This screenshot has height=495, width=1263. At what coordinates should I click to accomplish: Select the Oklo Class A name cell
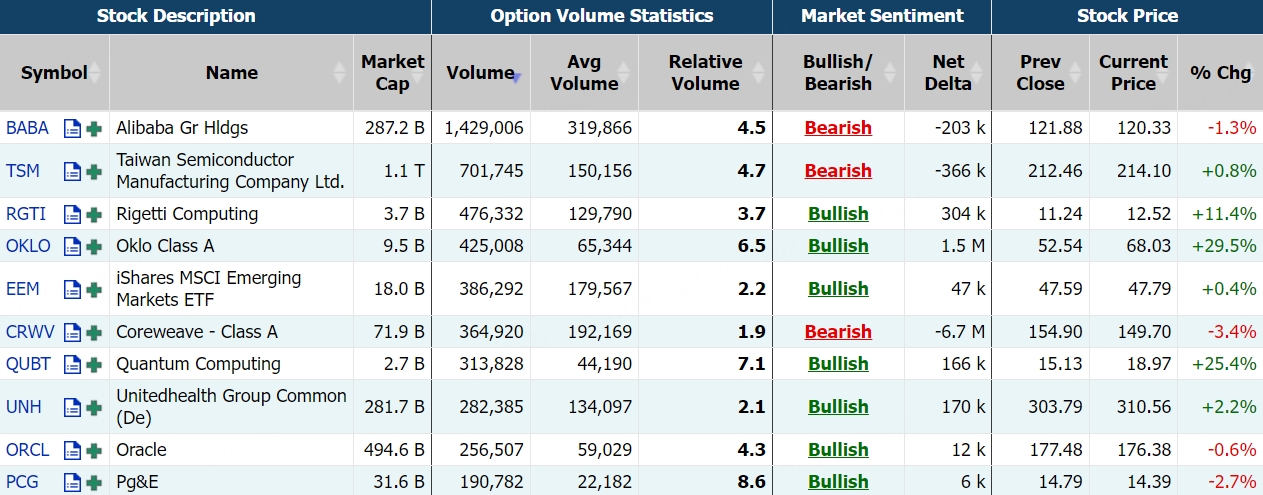point(231,246)
